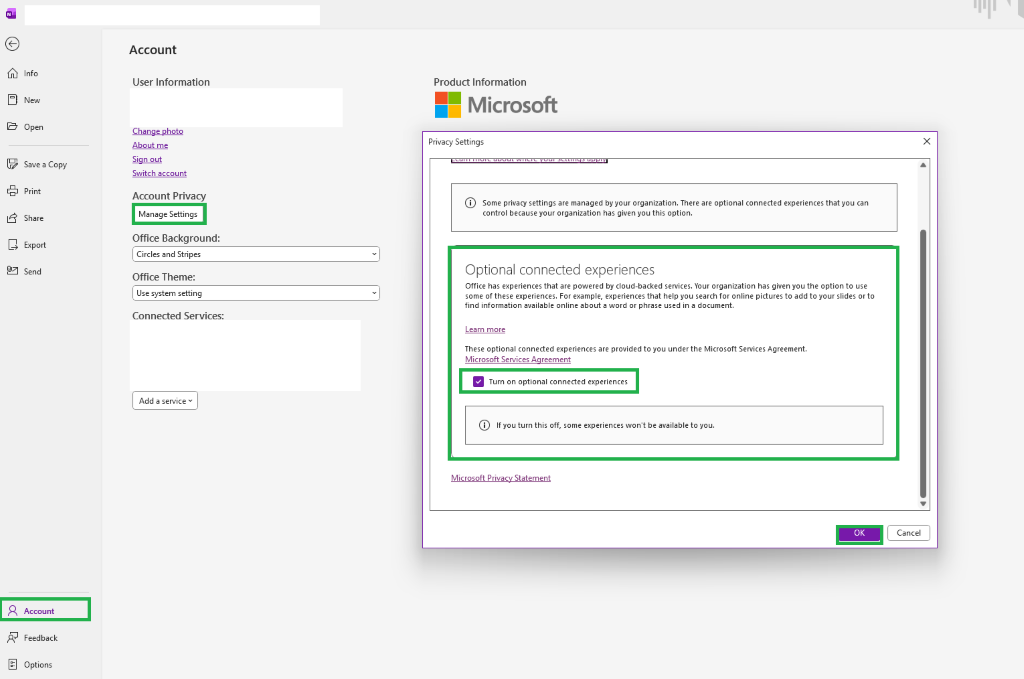Click the Microsoft logo under Product Information
1024x679 pixels.
tap(496, 105)
